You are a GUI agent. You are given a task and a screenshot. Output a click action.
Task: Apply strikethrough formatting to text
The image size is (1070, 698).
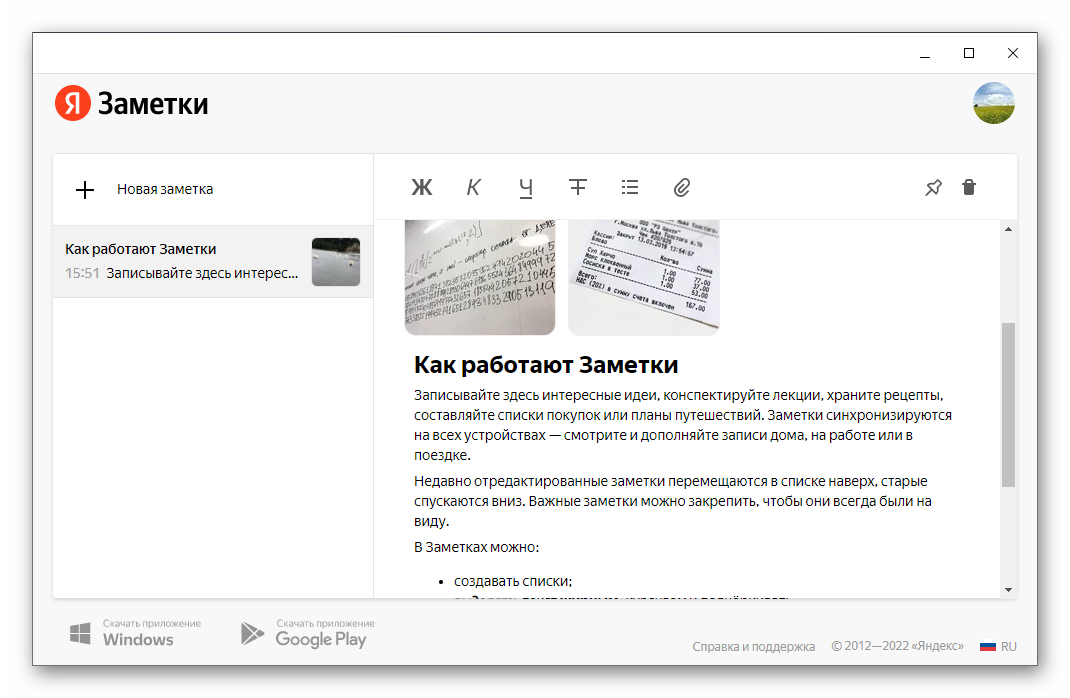pos(578,187)
